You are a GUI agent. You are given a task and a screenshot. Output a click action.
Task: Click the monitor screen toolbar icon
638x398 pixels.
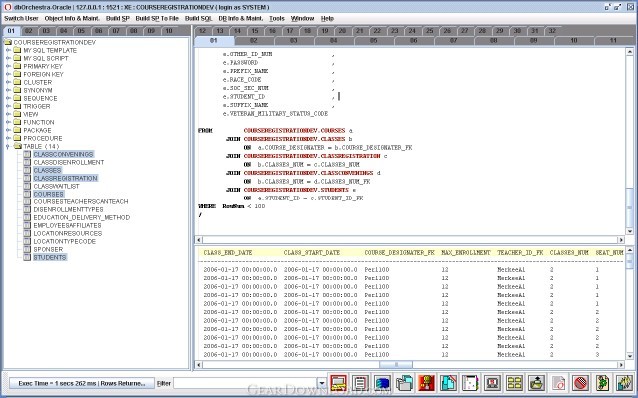pos(492,383)
